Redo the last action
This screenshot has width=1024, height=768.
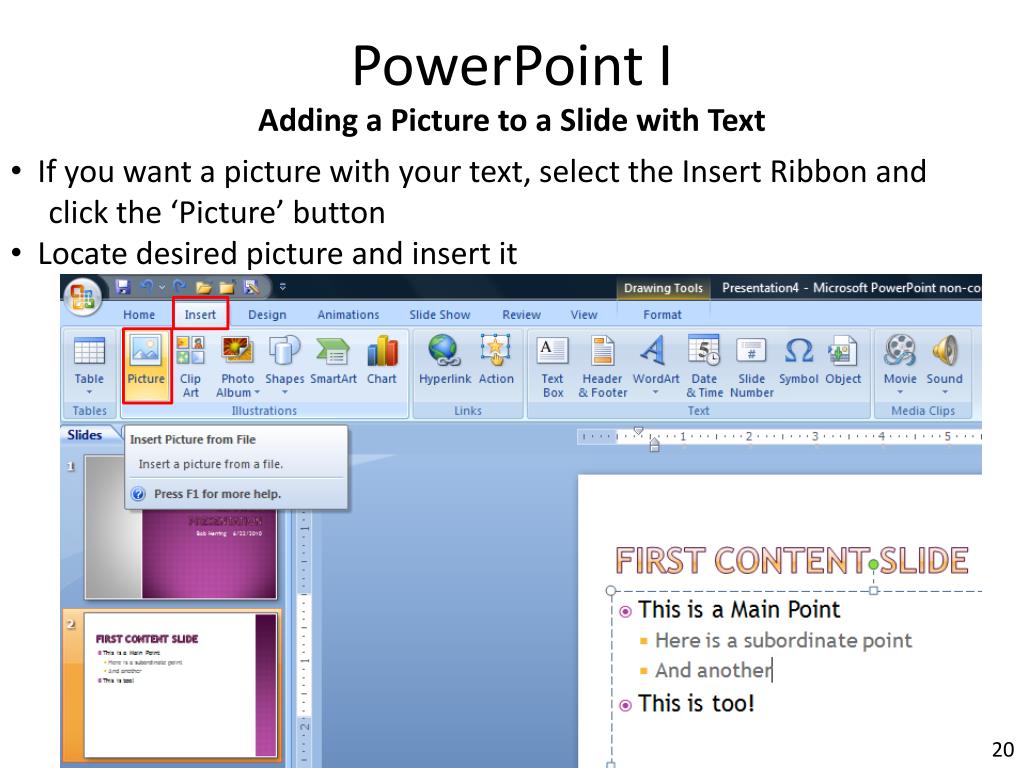180,287
